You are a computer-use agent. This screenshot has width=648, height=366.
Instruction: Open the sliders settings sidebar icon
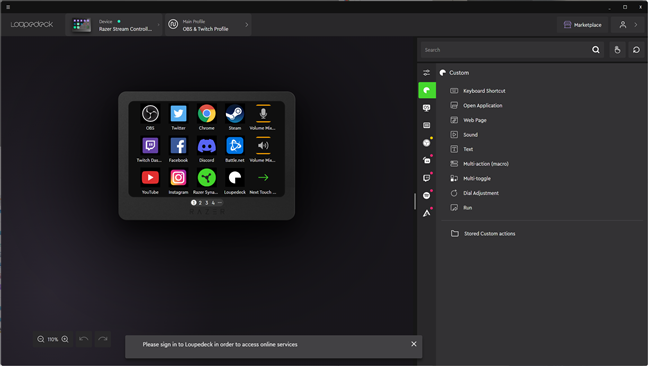click(426, 73)
